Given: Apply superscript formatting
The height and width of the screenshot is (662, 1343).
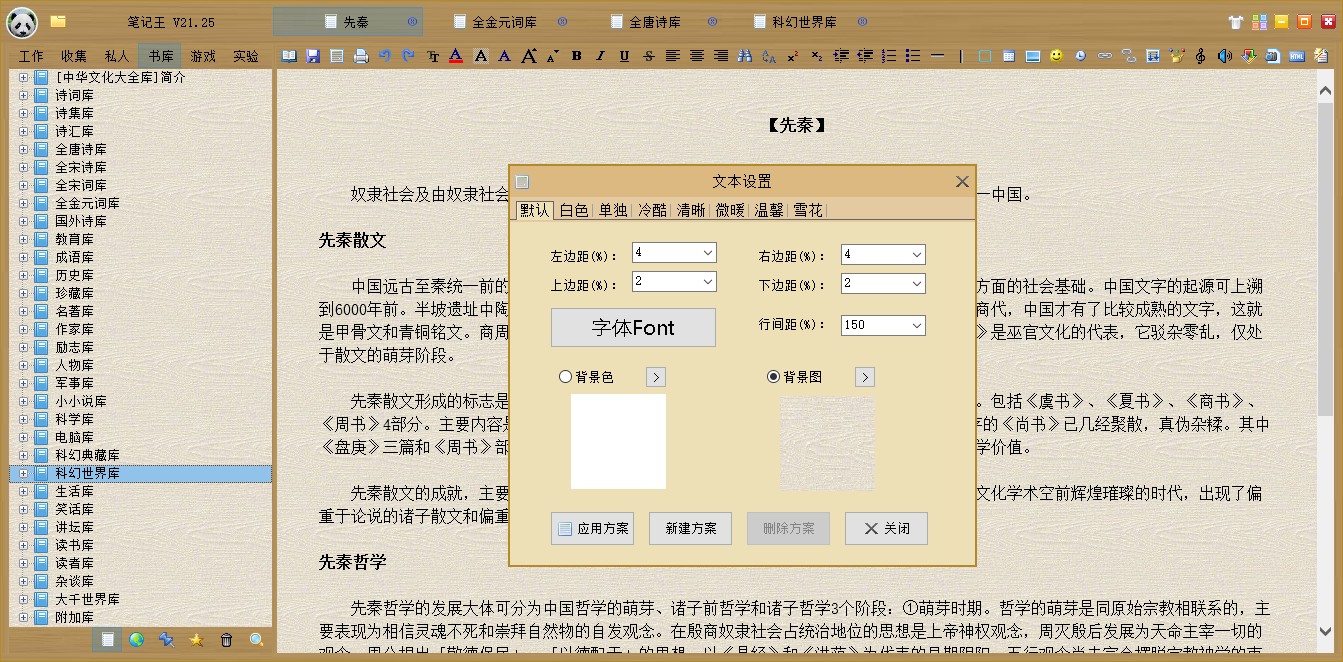Looking at the screenshot, I should tap(792, 57).
